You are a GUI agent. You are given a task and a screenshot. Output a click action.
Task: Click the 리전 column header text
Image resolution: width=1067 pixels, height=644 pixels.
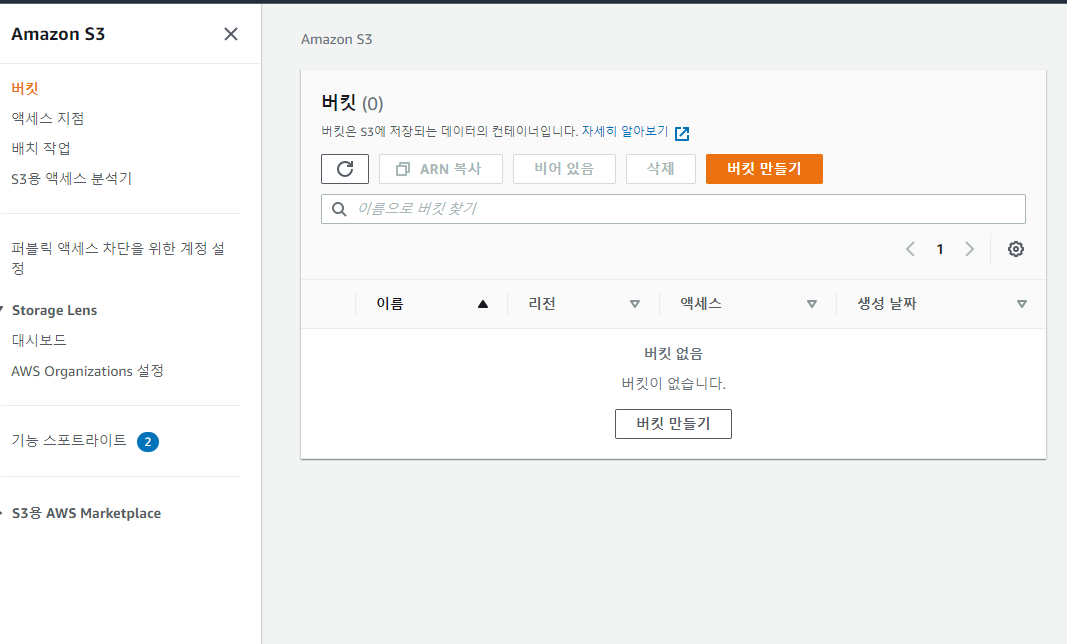(542, 304)
